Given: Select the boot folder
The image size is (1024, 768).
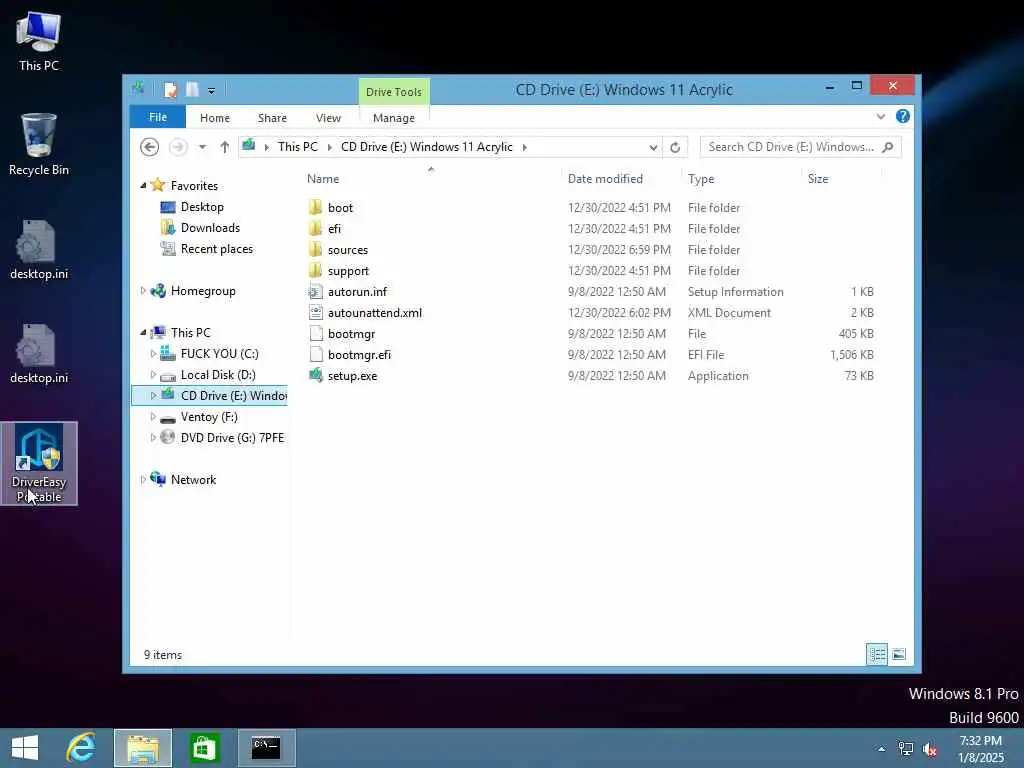Looking at the screenshot, I should point(340,208).
